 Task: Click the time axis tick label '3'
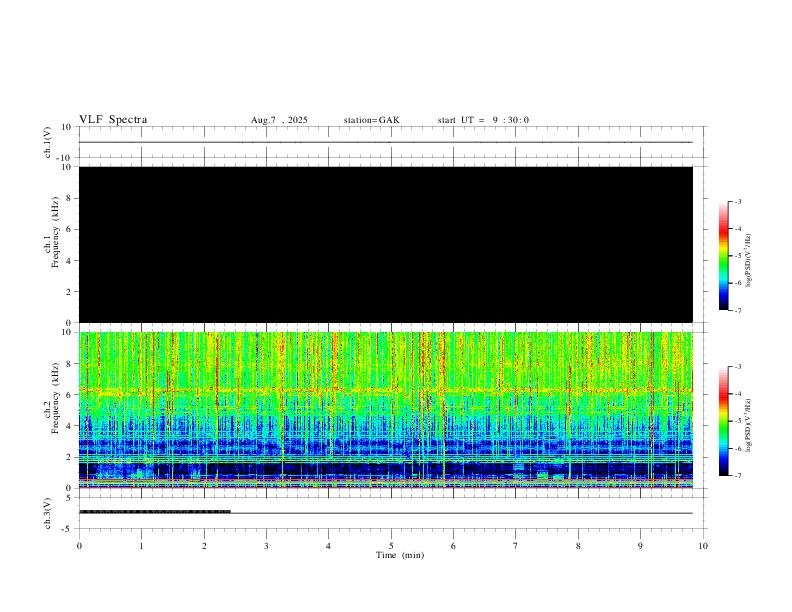pos(266,546)
